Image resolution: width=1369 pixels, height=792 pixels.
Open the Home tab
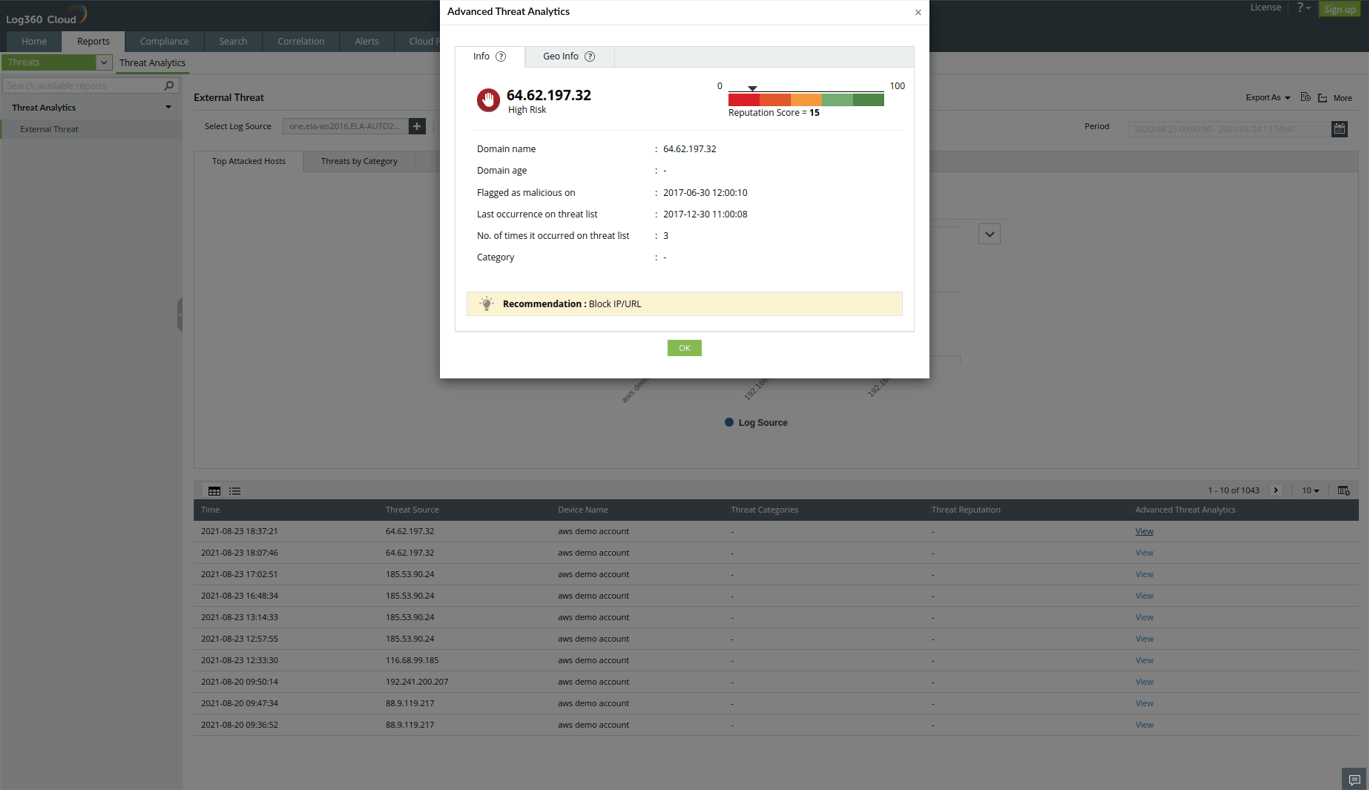tap(34, 42)
